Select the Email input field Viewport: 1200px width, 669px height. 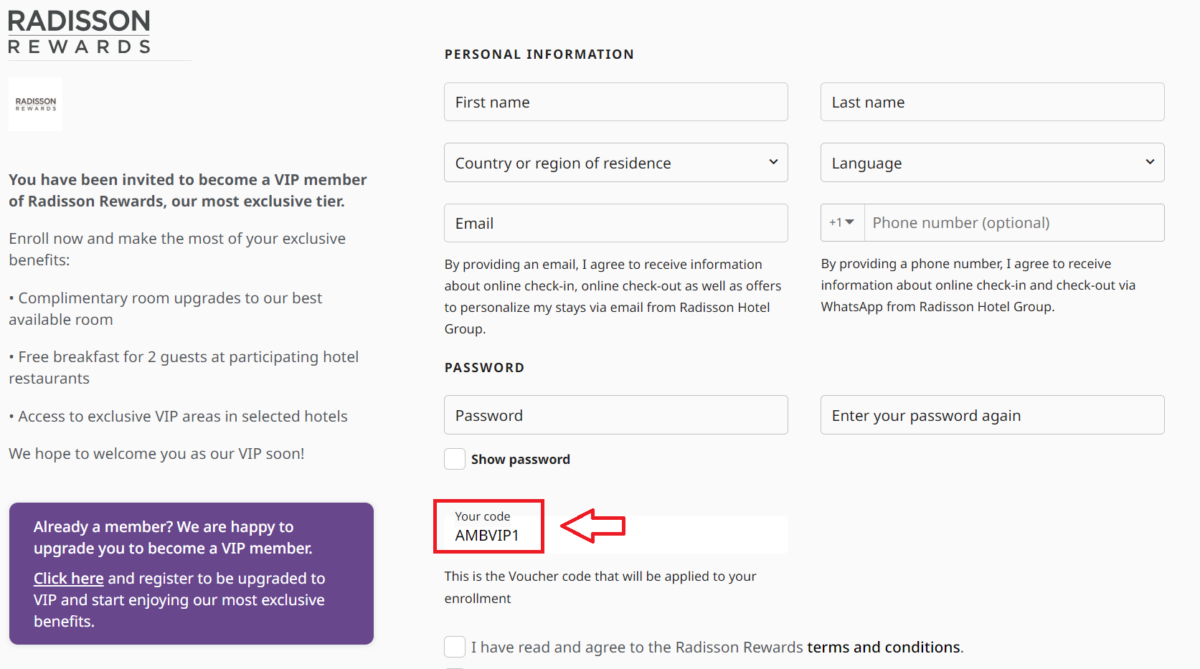(x=615, y=222)
